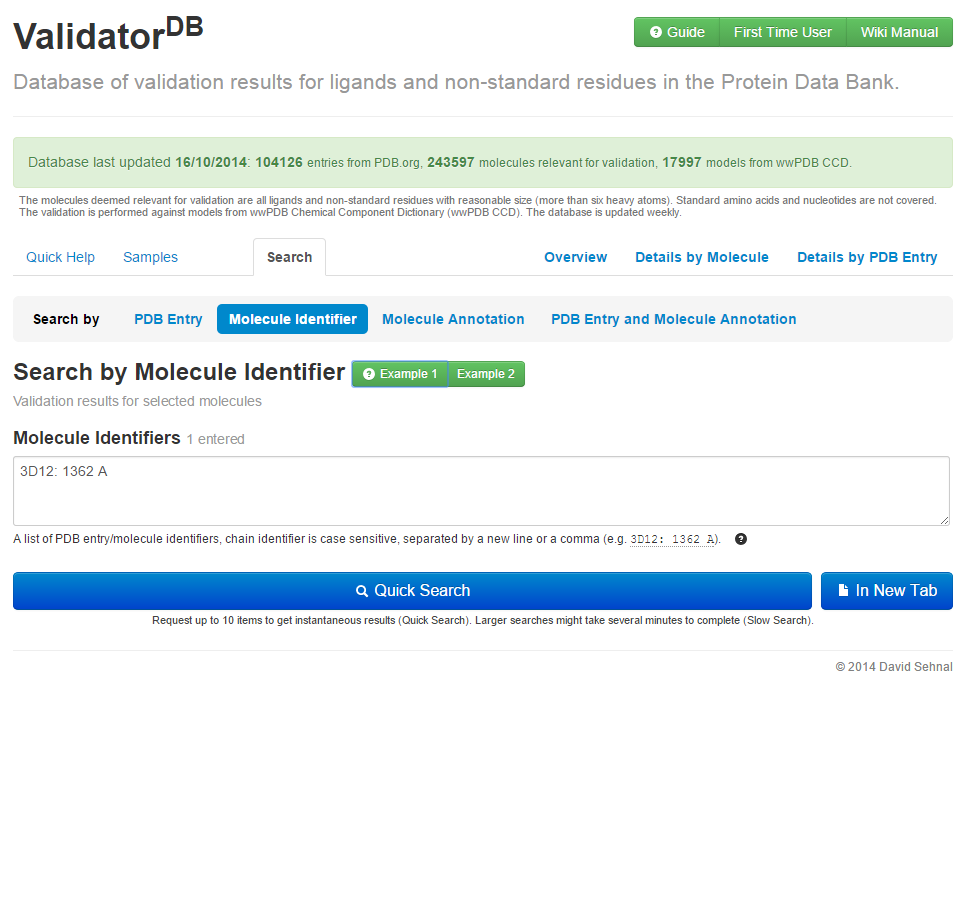Go to the Overview tab
This screenshot has width=959, height=900.
pyautogui.click(x=576, y=257)
